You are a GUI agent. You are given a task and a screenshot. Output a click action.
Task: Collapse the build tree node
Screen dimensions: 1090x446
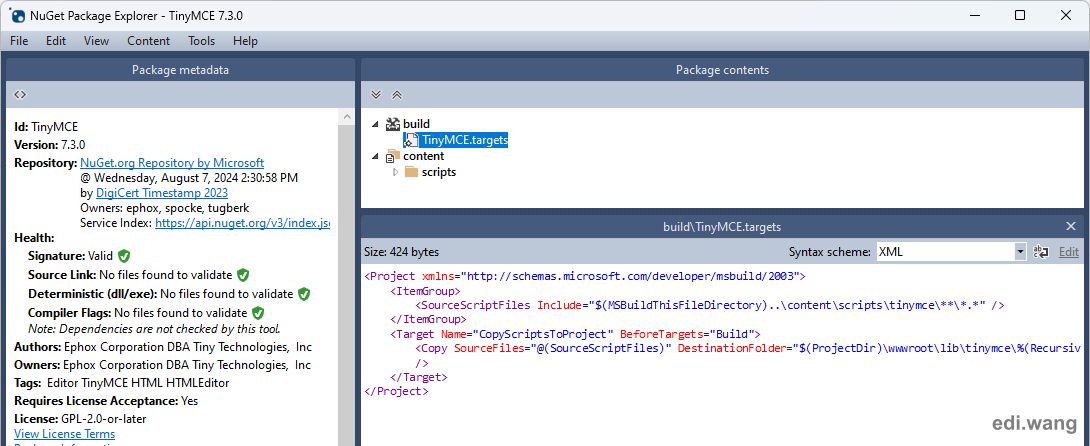tap(376, 124)
